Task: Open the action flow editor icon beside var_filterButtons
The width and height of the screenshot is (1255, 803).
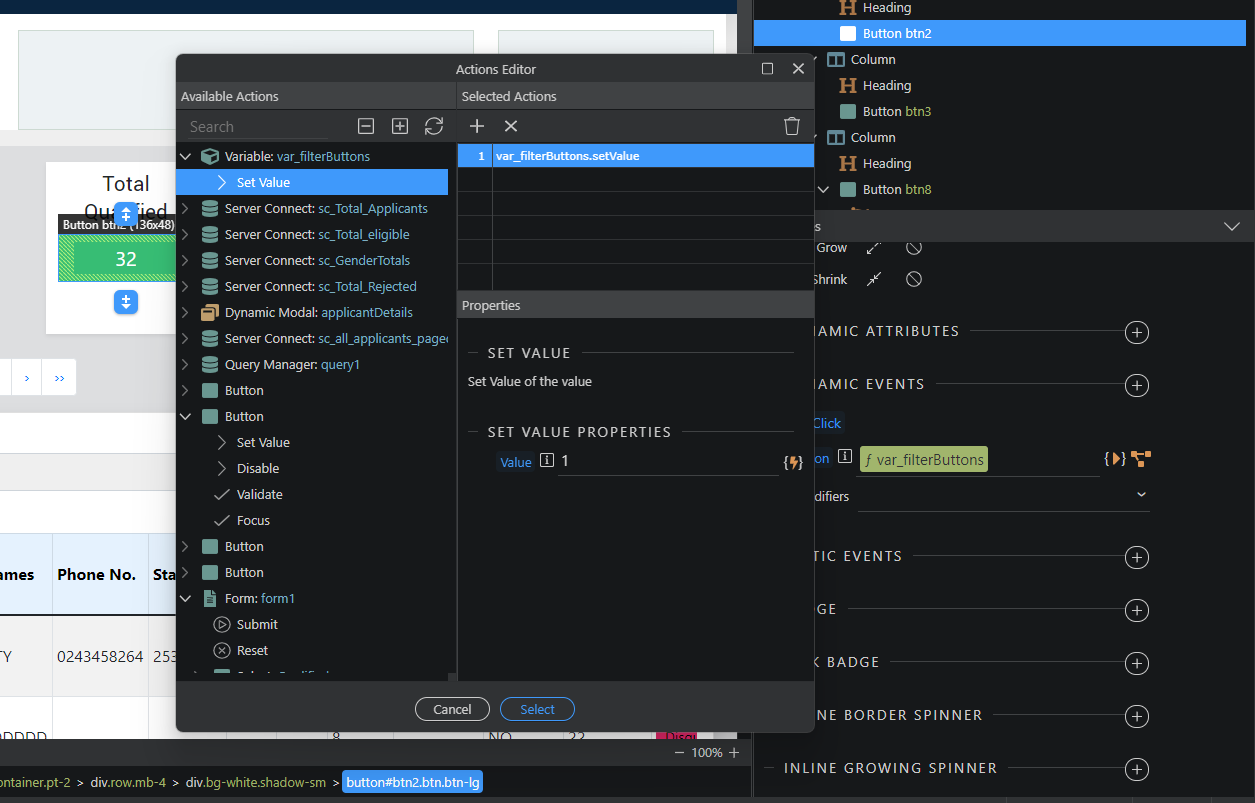Action: click(1141, 459)
